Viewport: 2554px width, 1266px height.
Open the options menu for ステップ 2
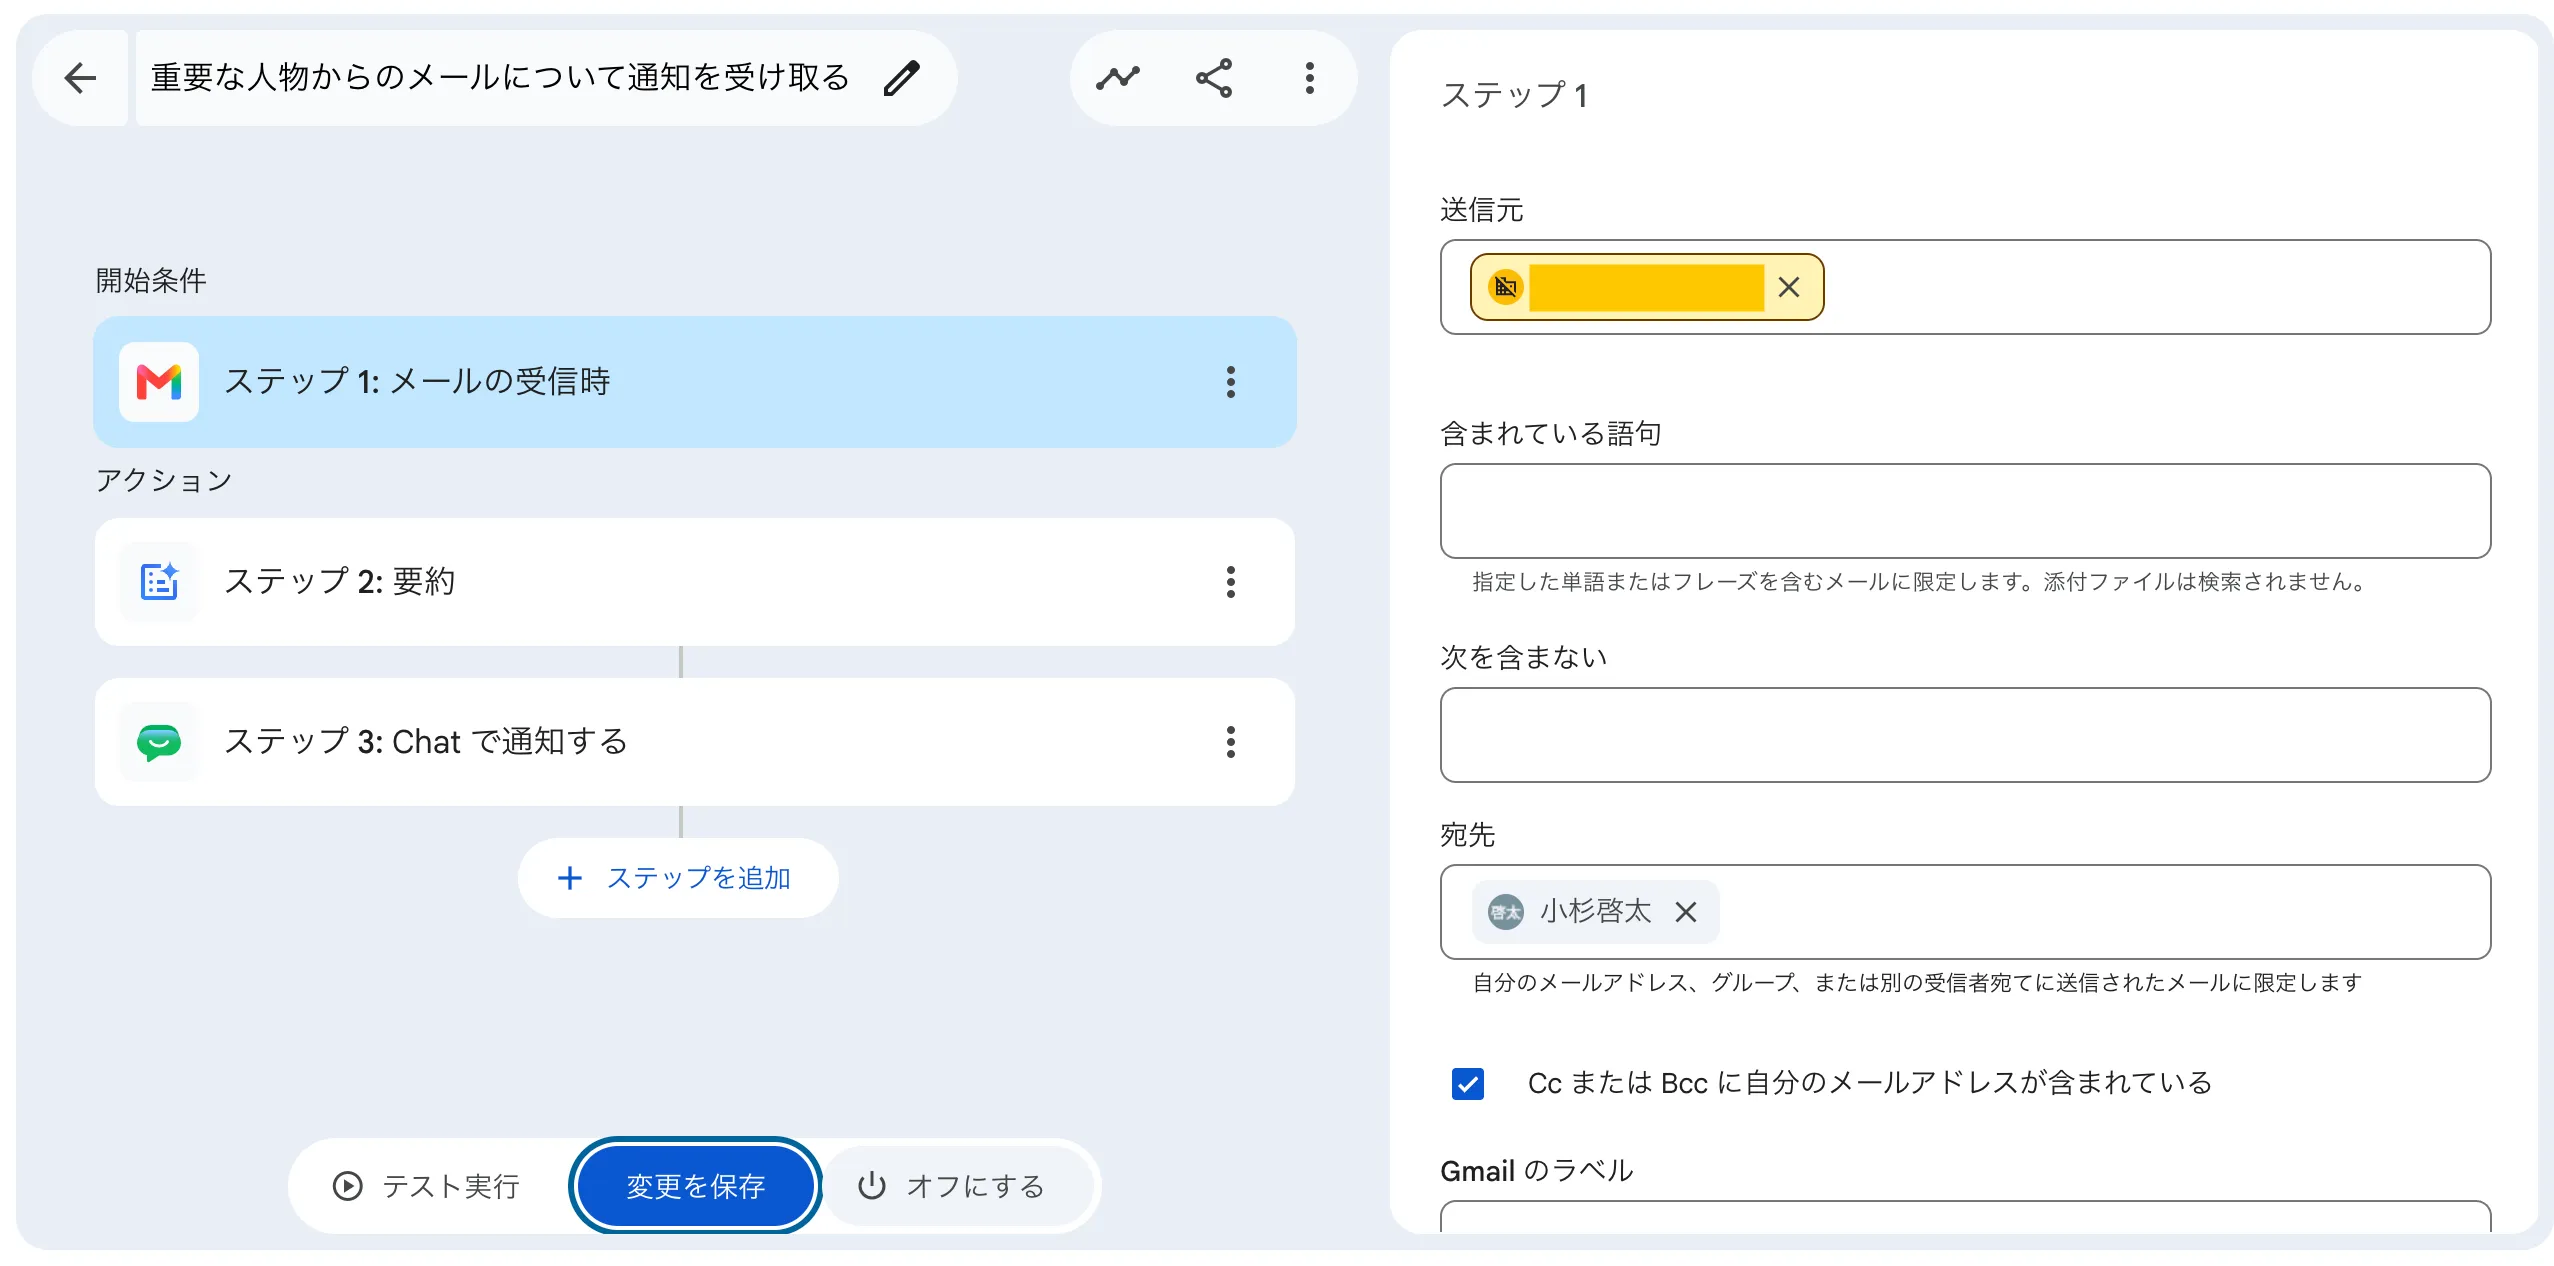1231,582
